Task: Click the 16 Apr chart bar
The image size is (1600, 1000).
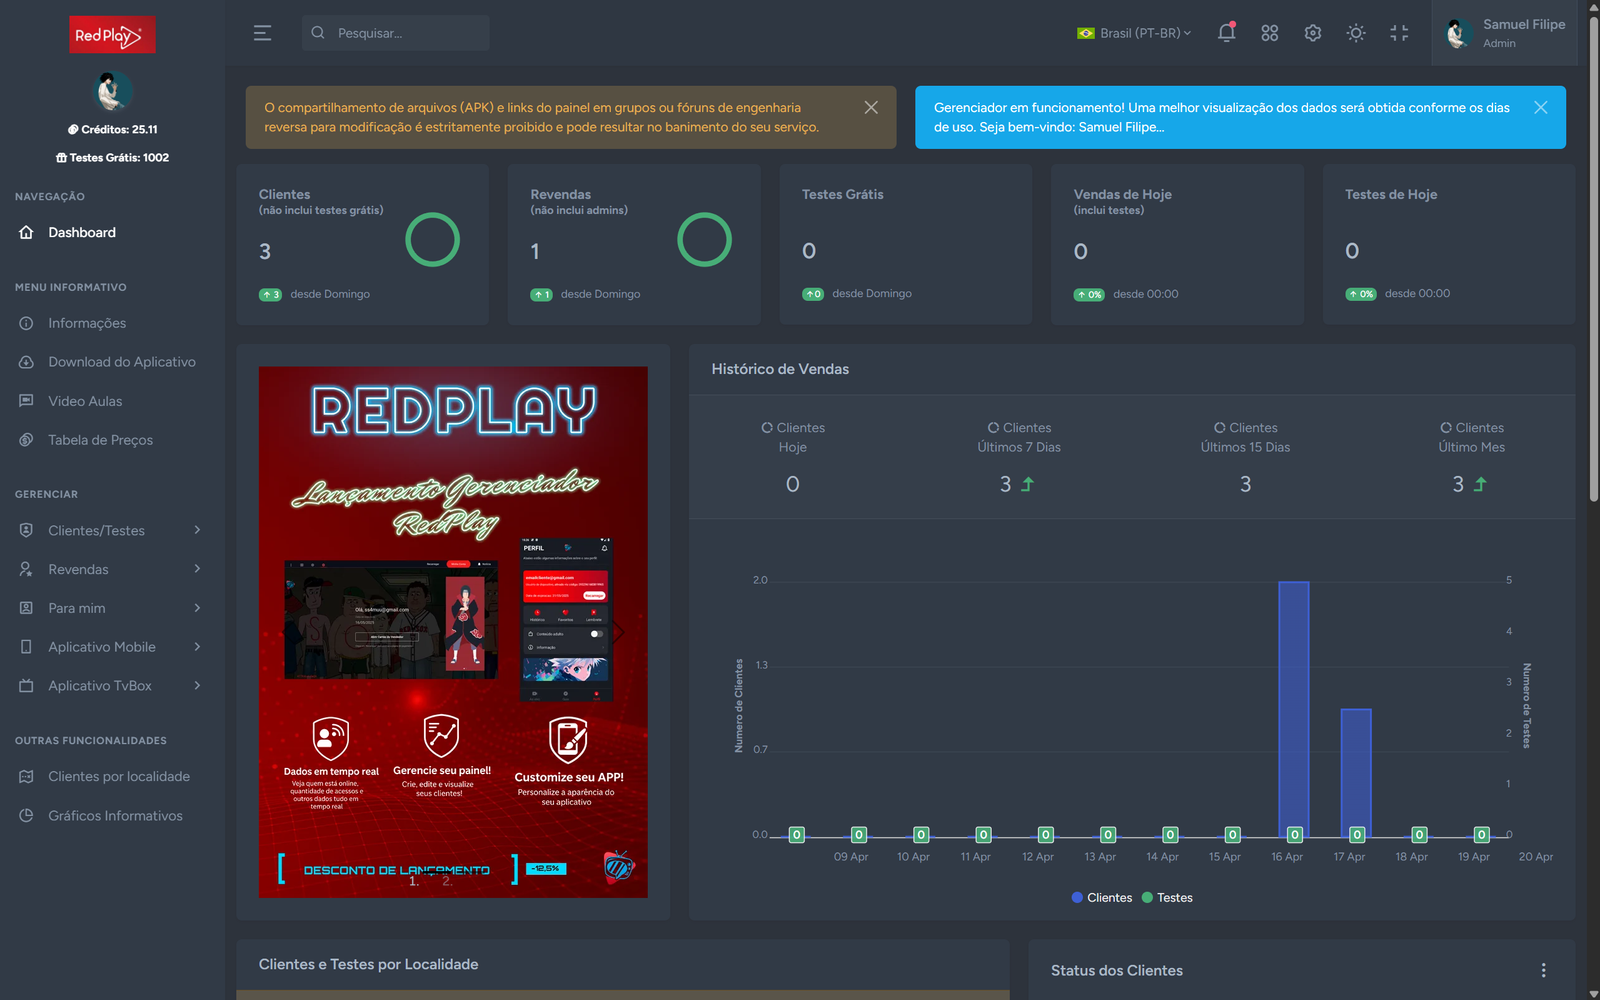Action: tap(1294, 709)
